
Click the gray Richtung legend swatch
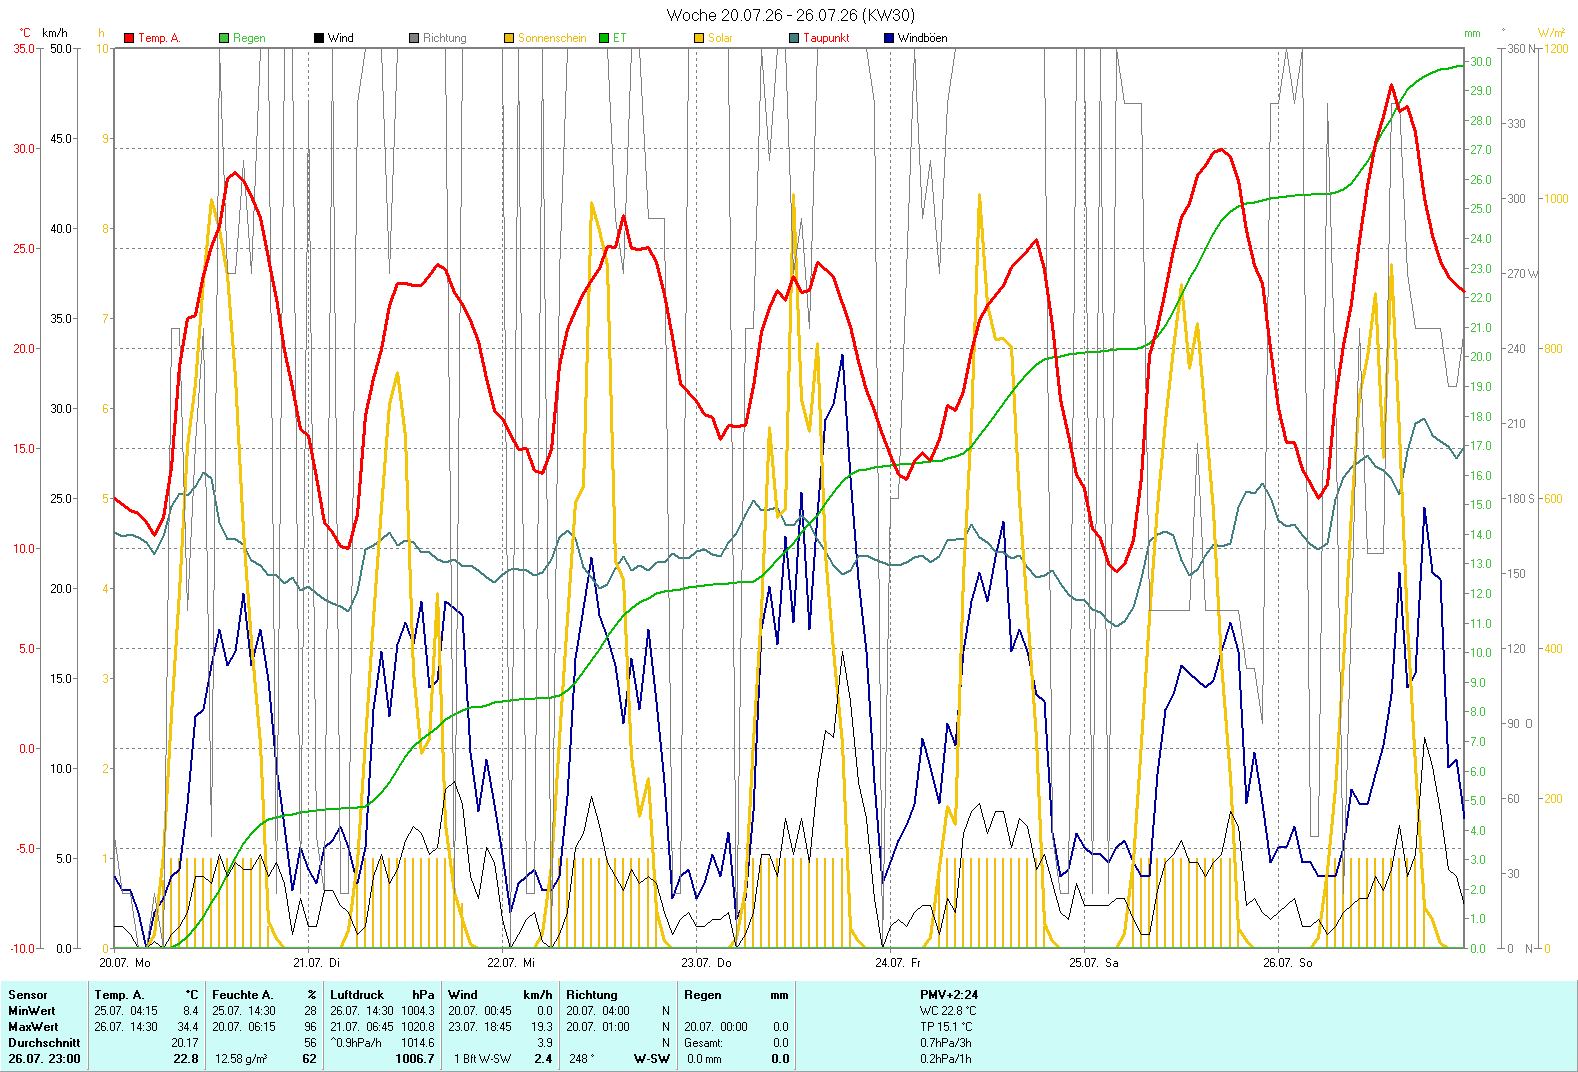414,38
